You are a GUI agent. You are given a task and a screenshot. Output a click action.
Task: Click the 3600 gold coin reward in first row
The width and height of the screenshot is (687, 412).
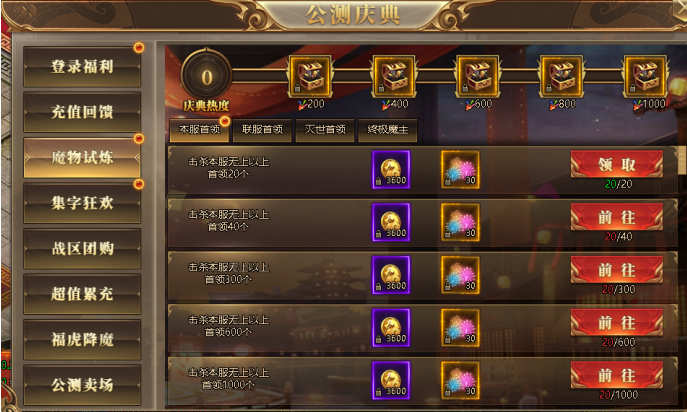tap(391, 170)
